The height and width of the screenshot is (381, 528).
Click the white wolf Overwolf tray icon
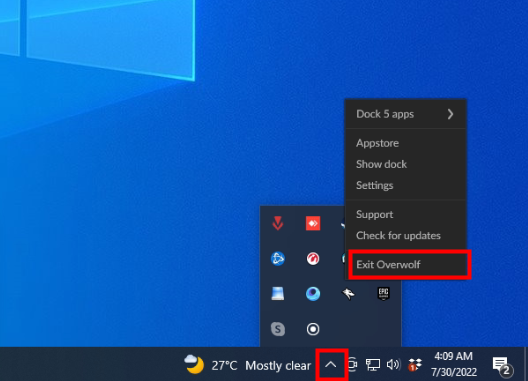(348, 293)
